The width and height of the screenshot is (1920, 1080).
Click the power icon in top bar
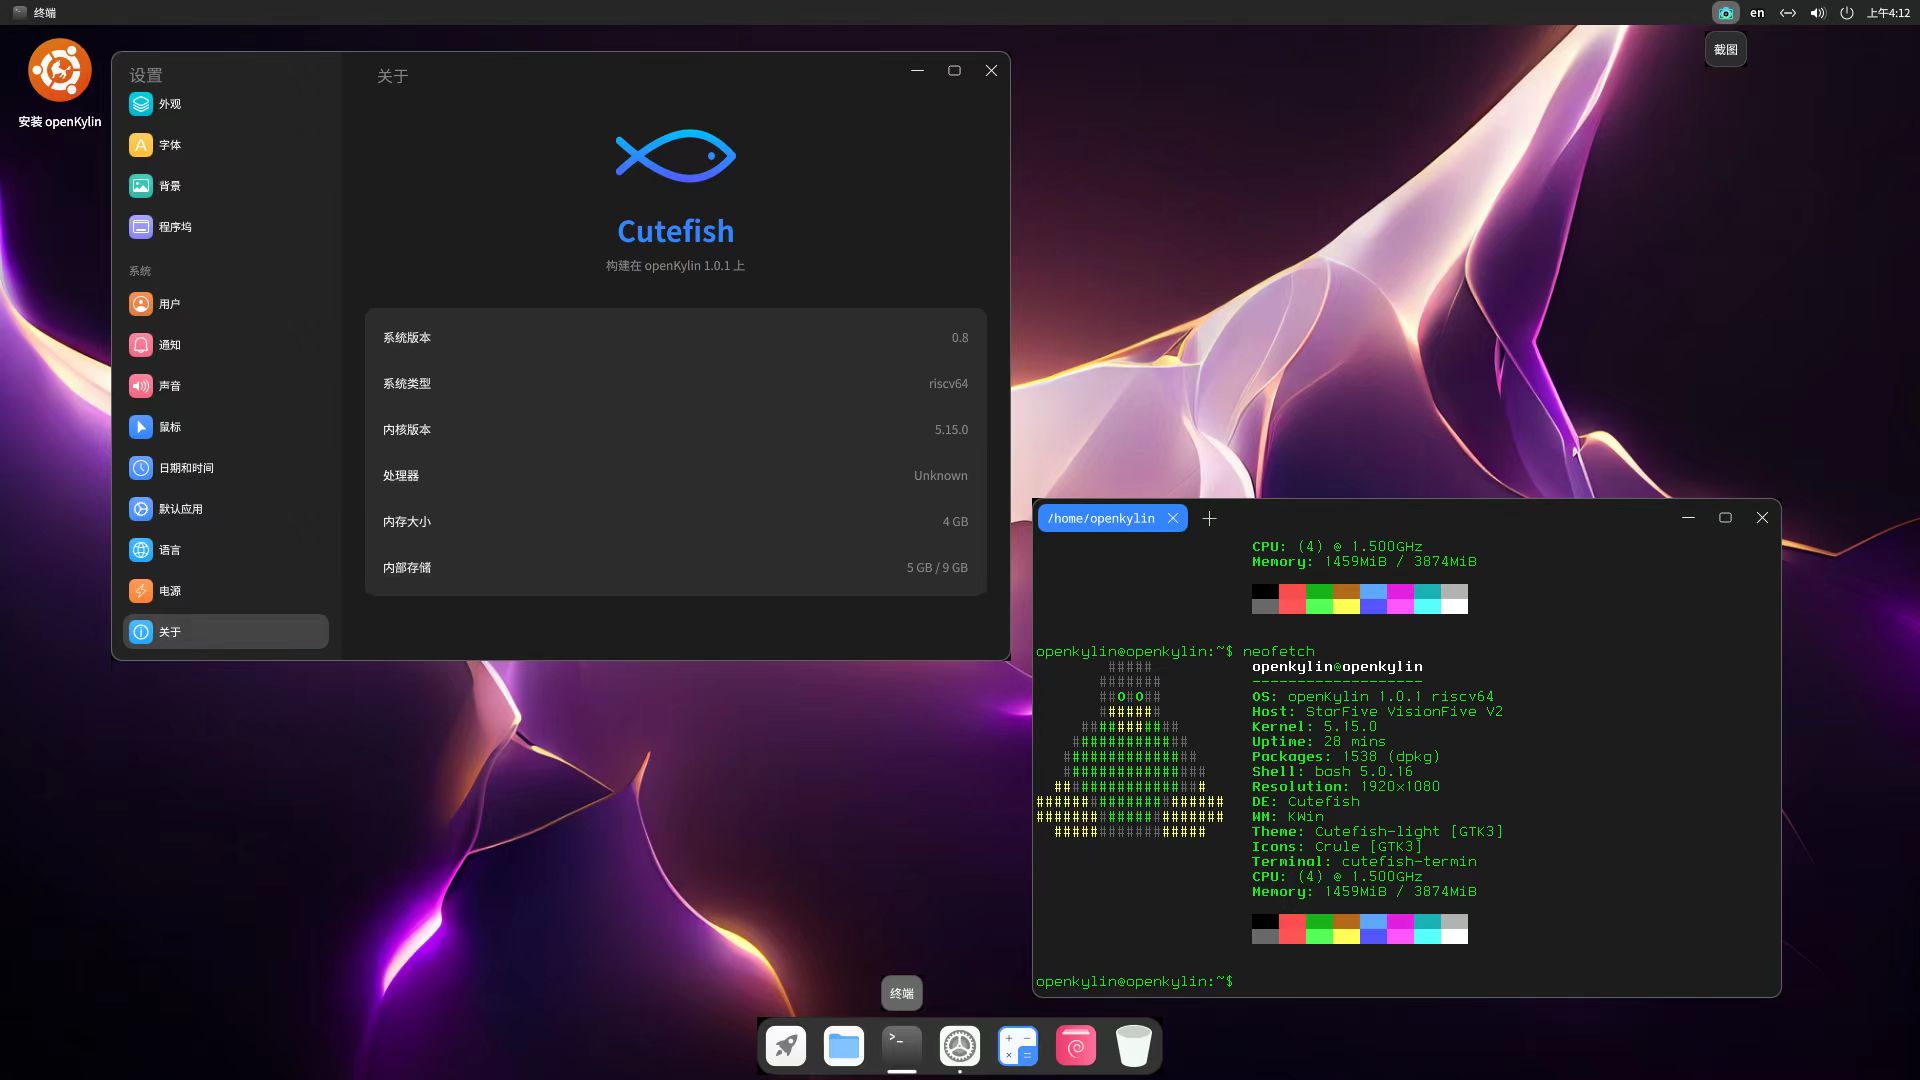(x=1847, y=13)
